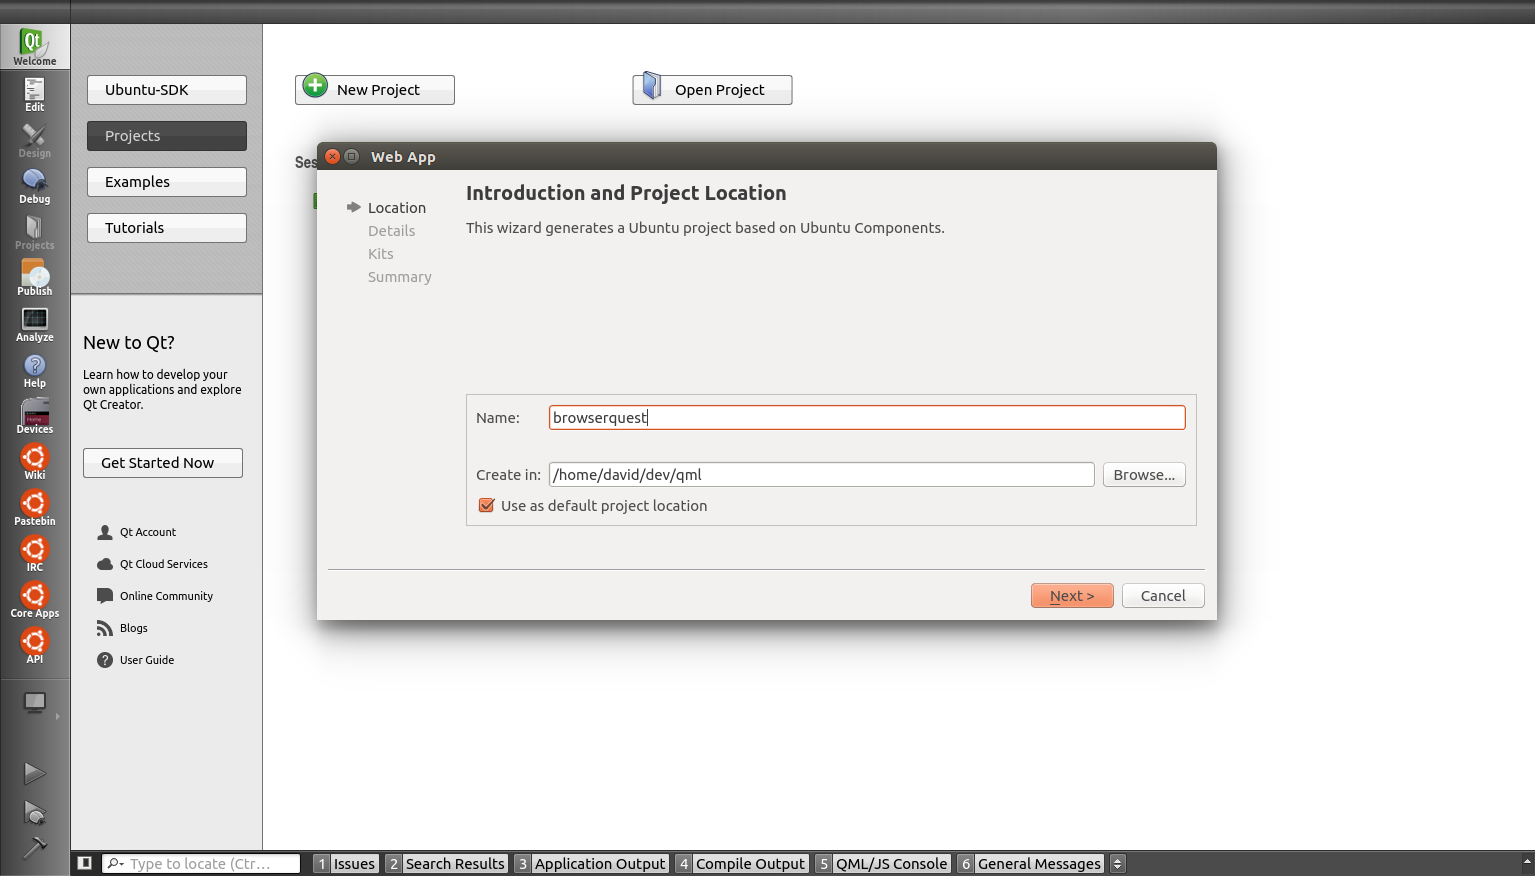The image size is (1535, 876).
Task: Switch to Analyze mode
Action: pos(34,324)
